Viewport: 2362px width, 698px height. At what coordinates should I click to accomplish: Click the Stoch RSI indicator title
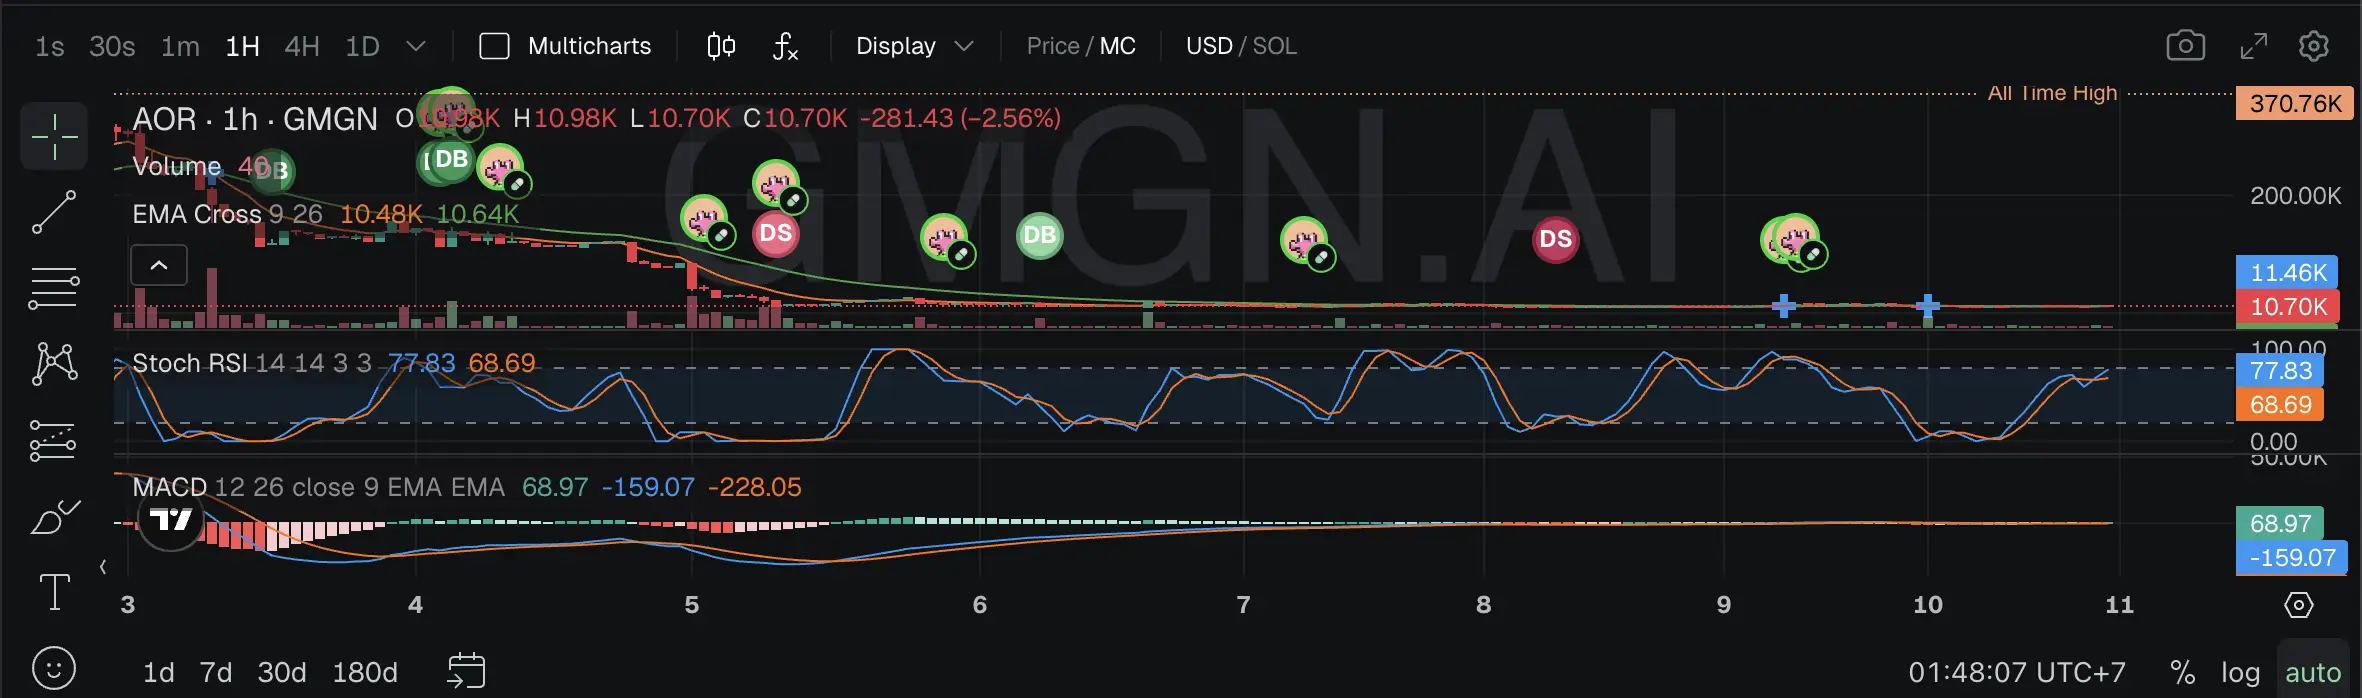click(x=189, y=363)
